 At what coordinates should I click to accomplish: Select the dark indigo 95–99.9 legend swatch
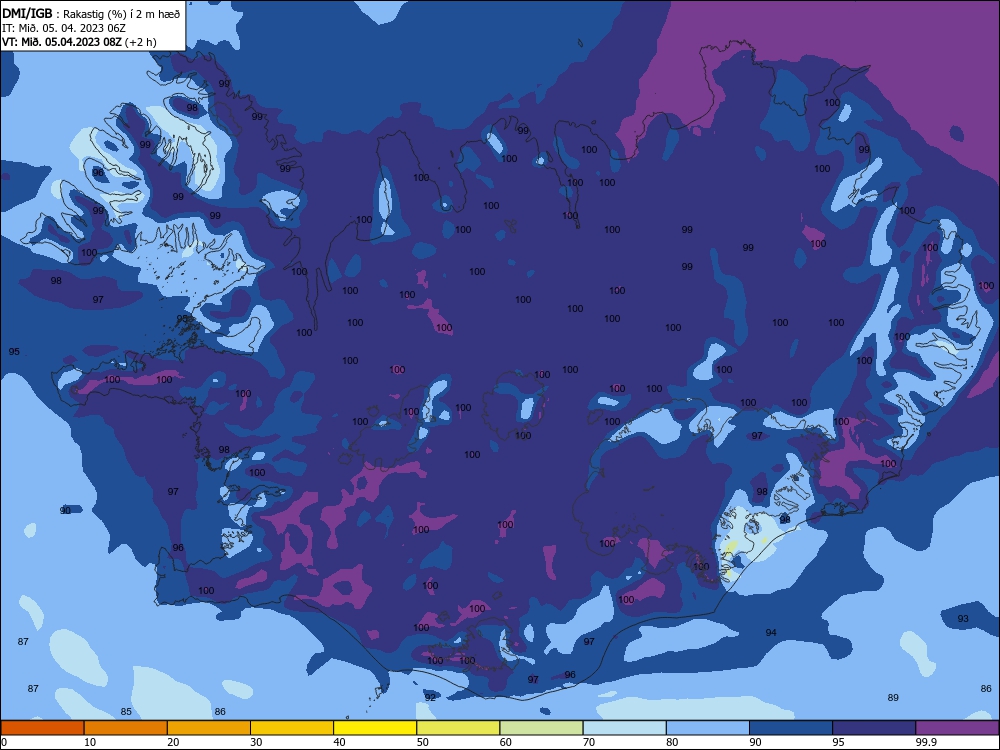point(874,728)
